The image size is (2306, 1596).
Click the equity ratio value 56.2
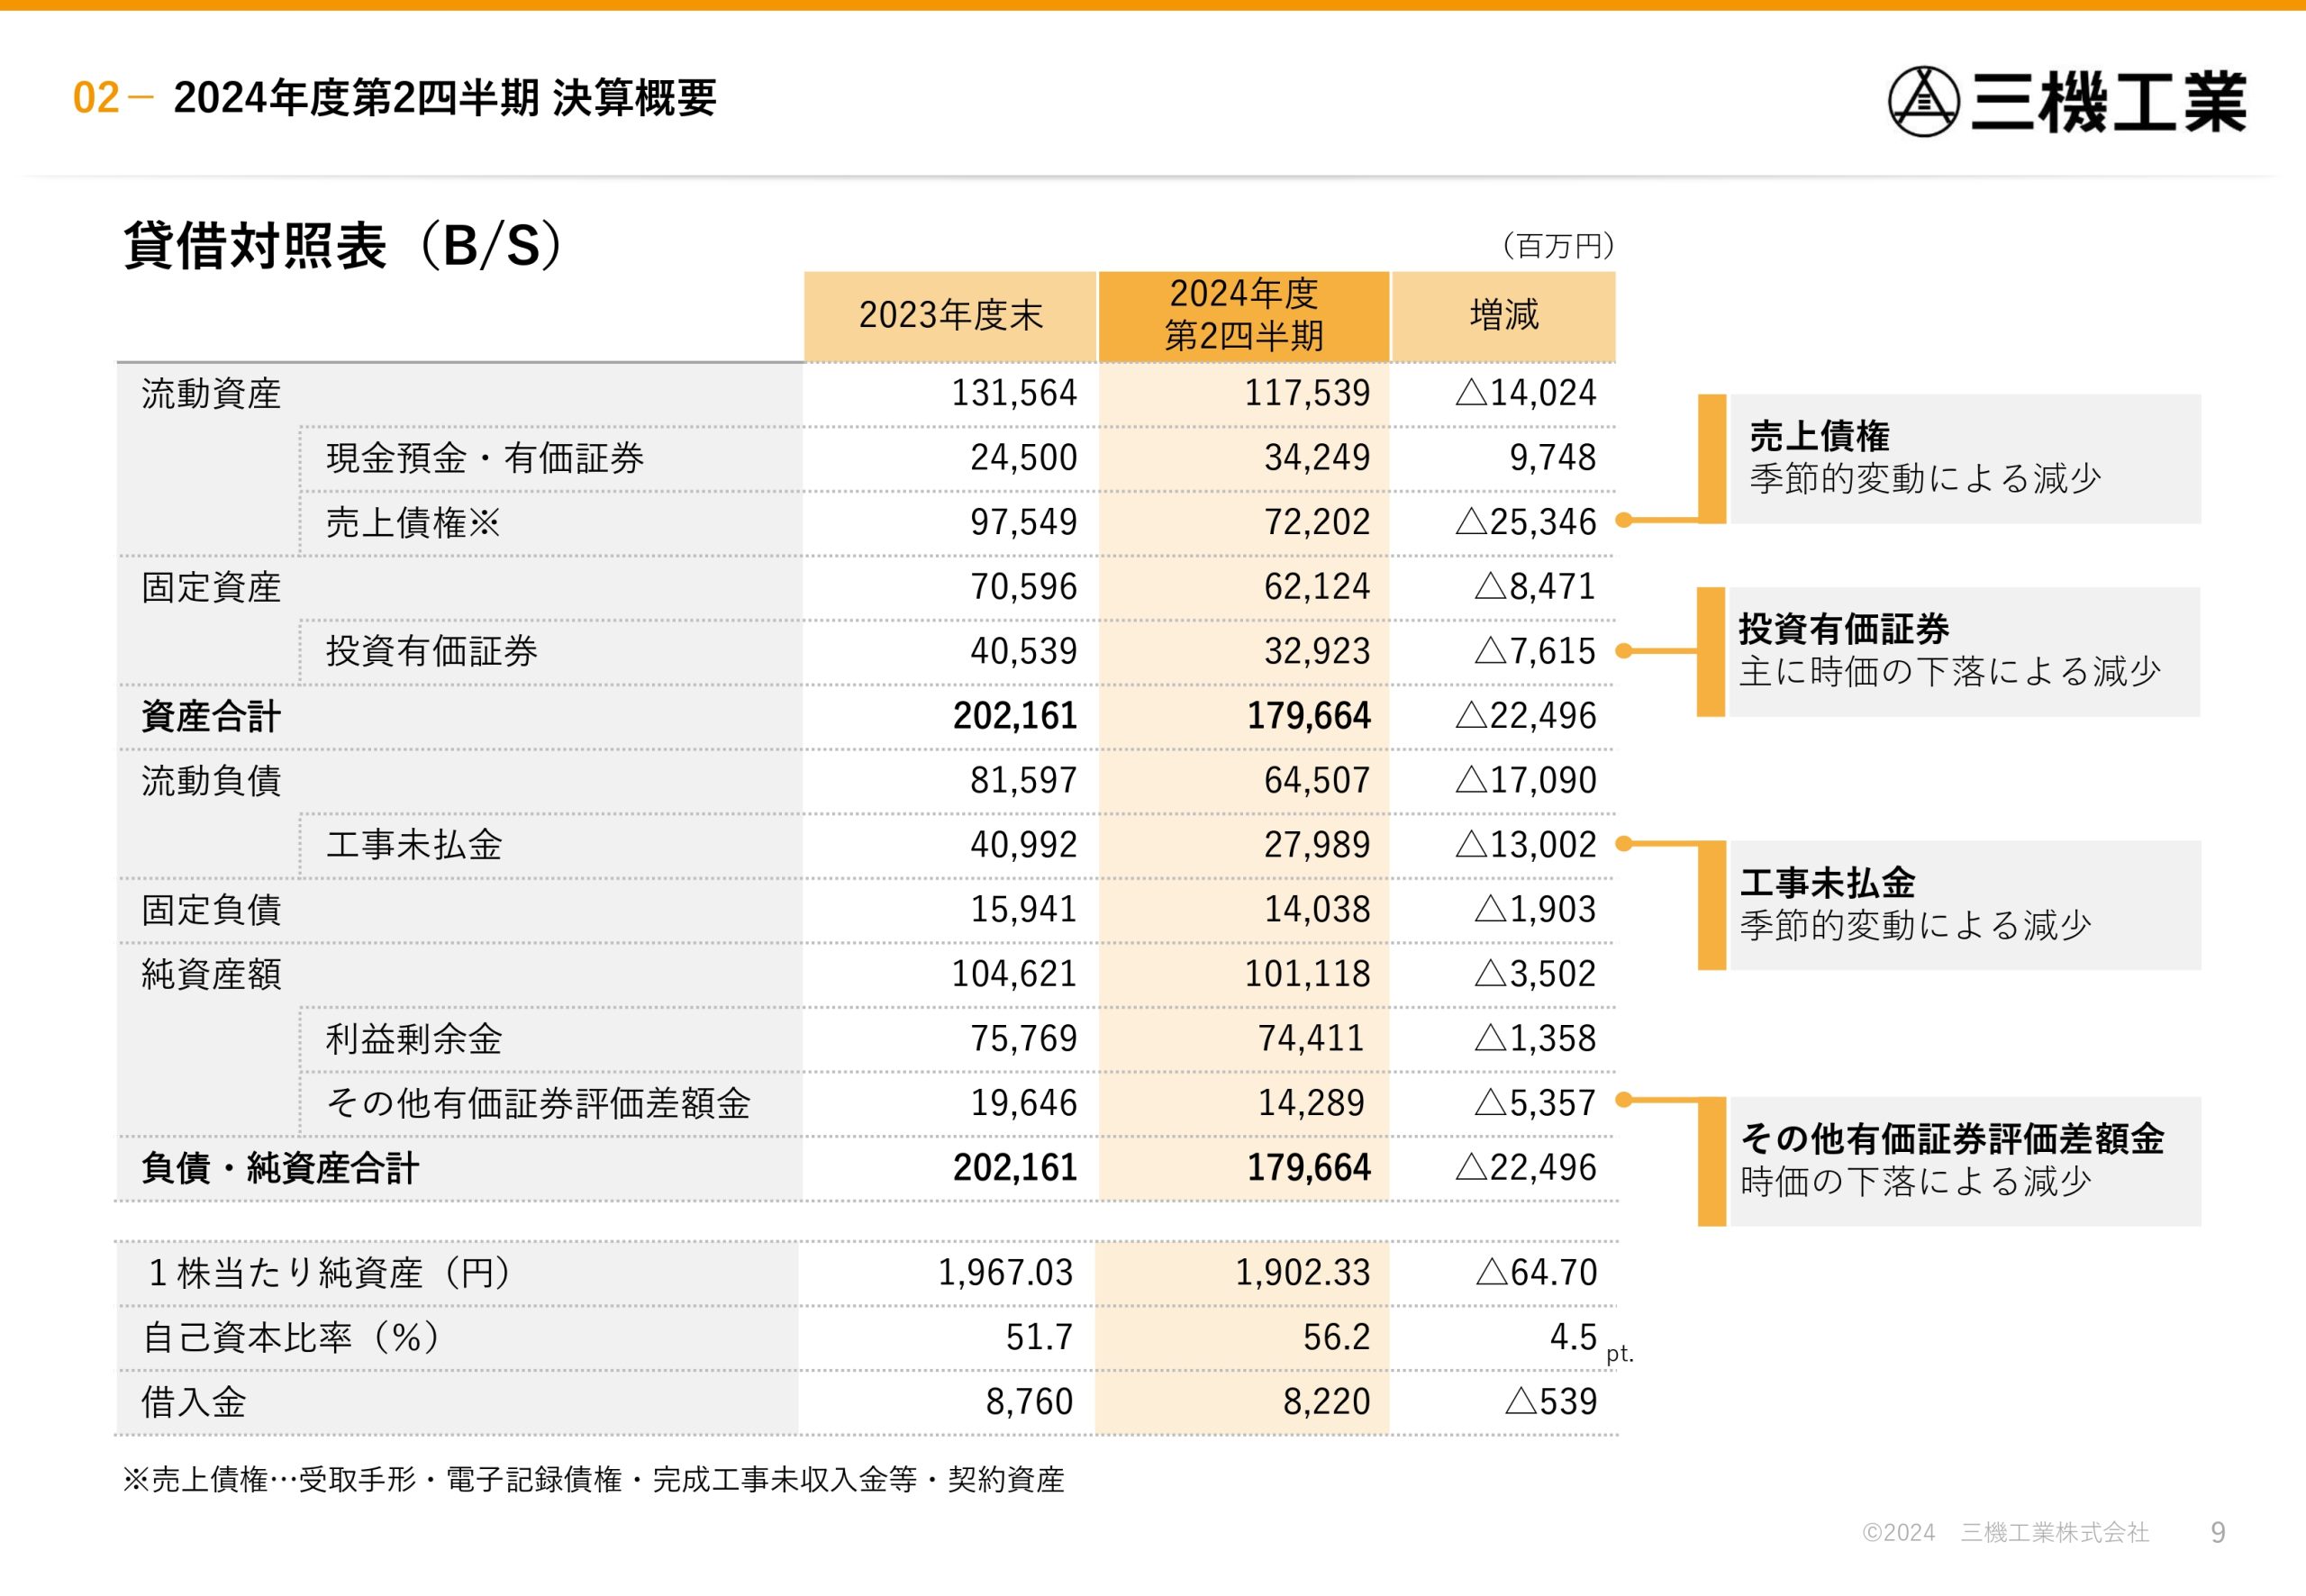(1336, 1337)
